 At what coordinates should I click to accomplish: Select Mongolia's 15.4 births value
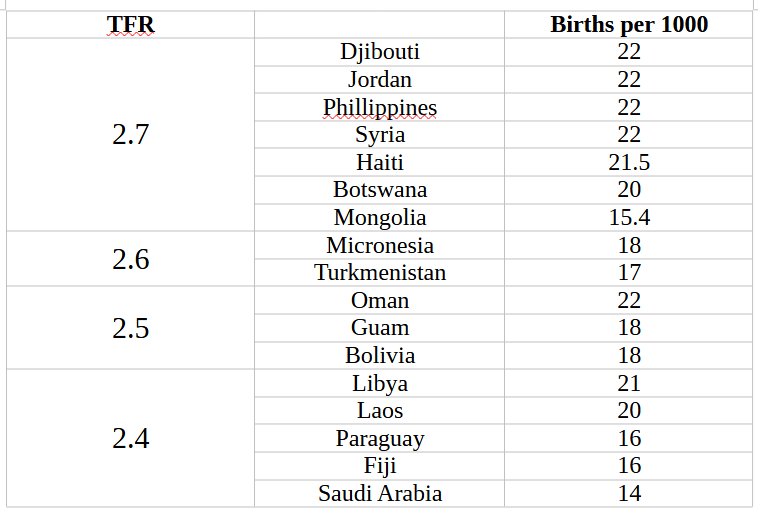point(629,218)
